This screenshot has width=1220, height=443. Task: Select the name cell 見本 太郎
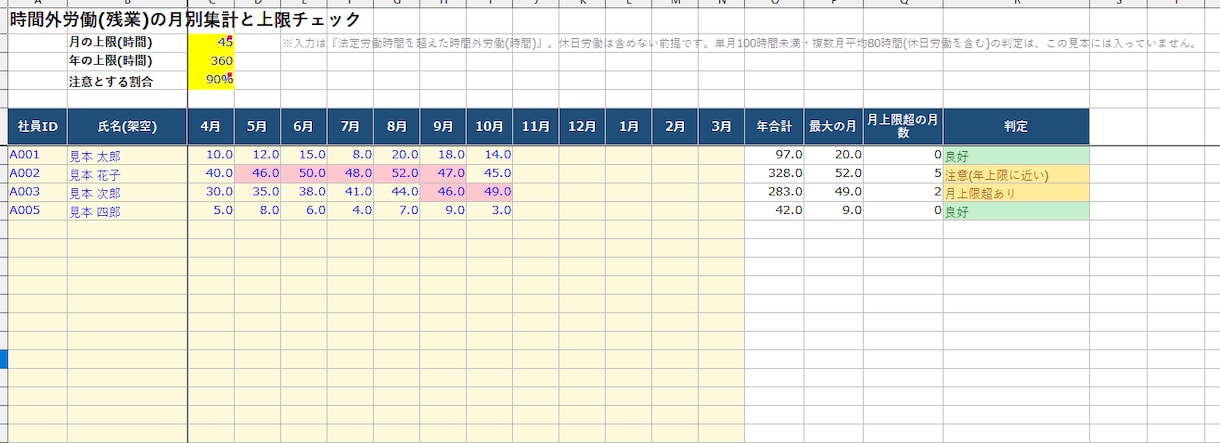(x=127, y=155)
